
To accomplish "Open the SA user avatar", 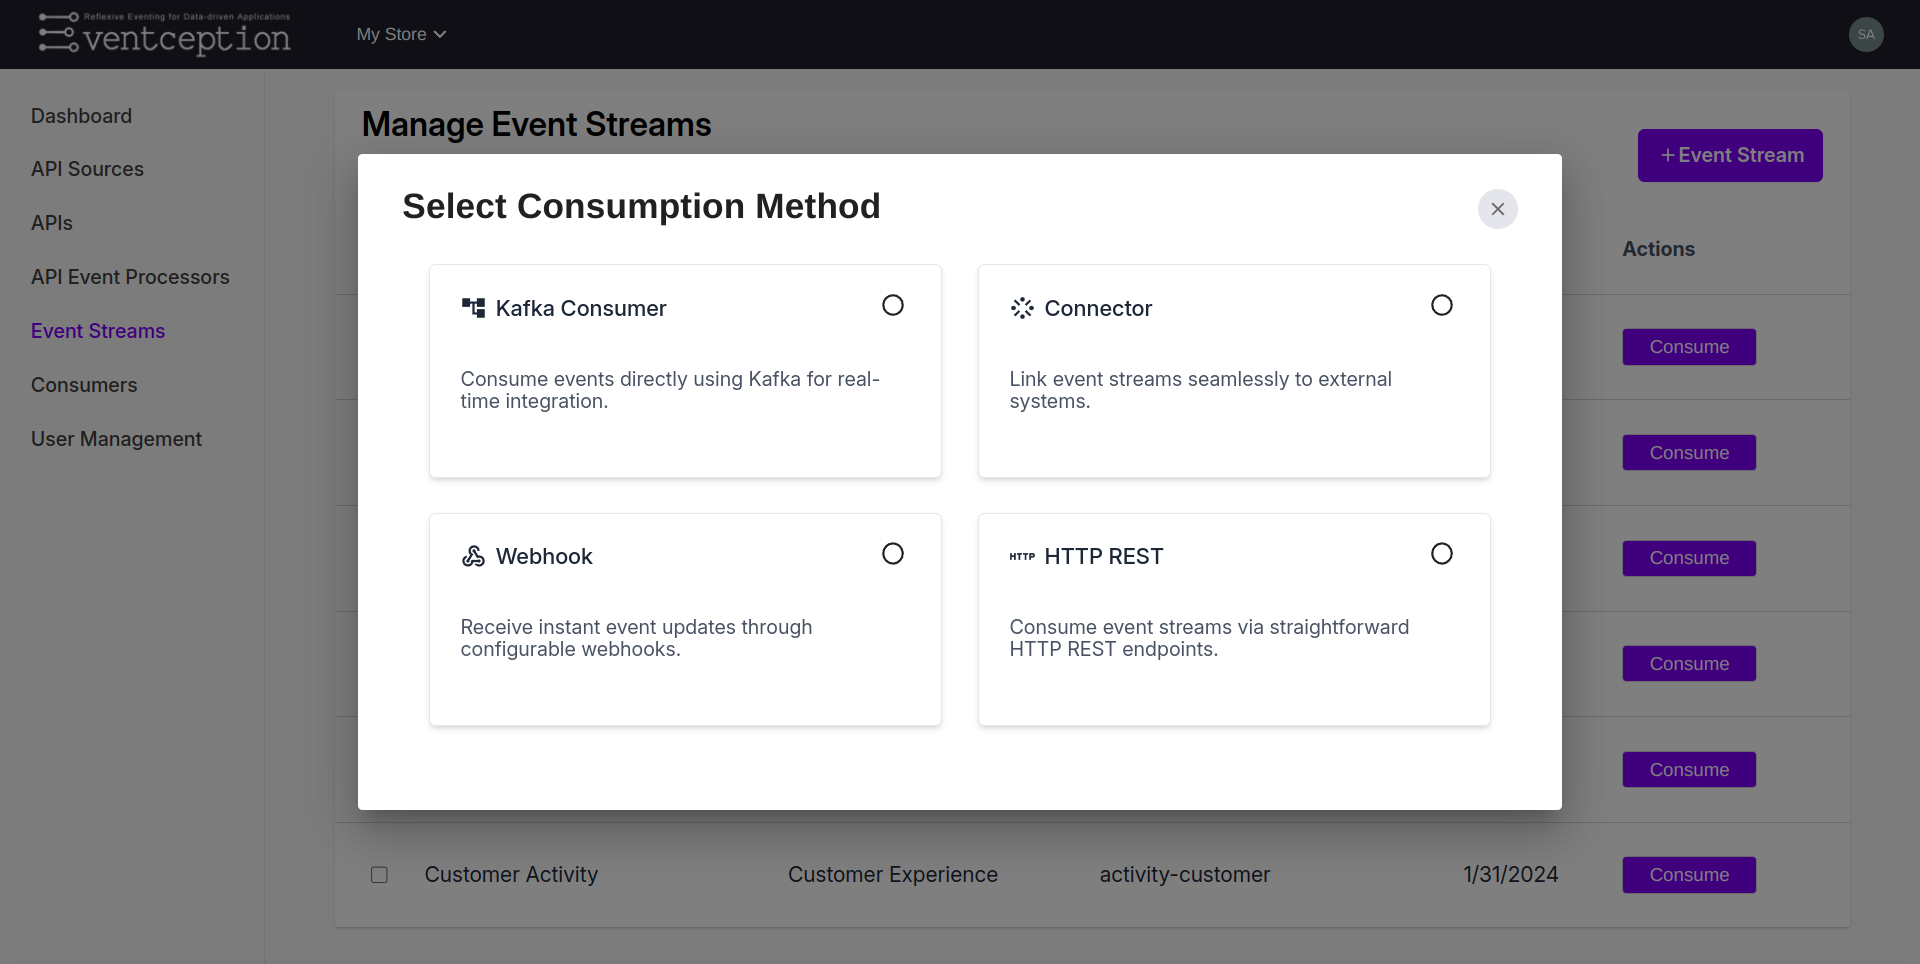I will click(1866, 34).
